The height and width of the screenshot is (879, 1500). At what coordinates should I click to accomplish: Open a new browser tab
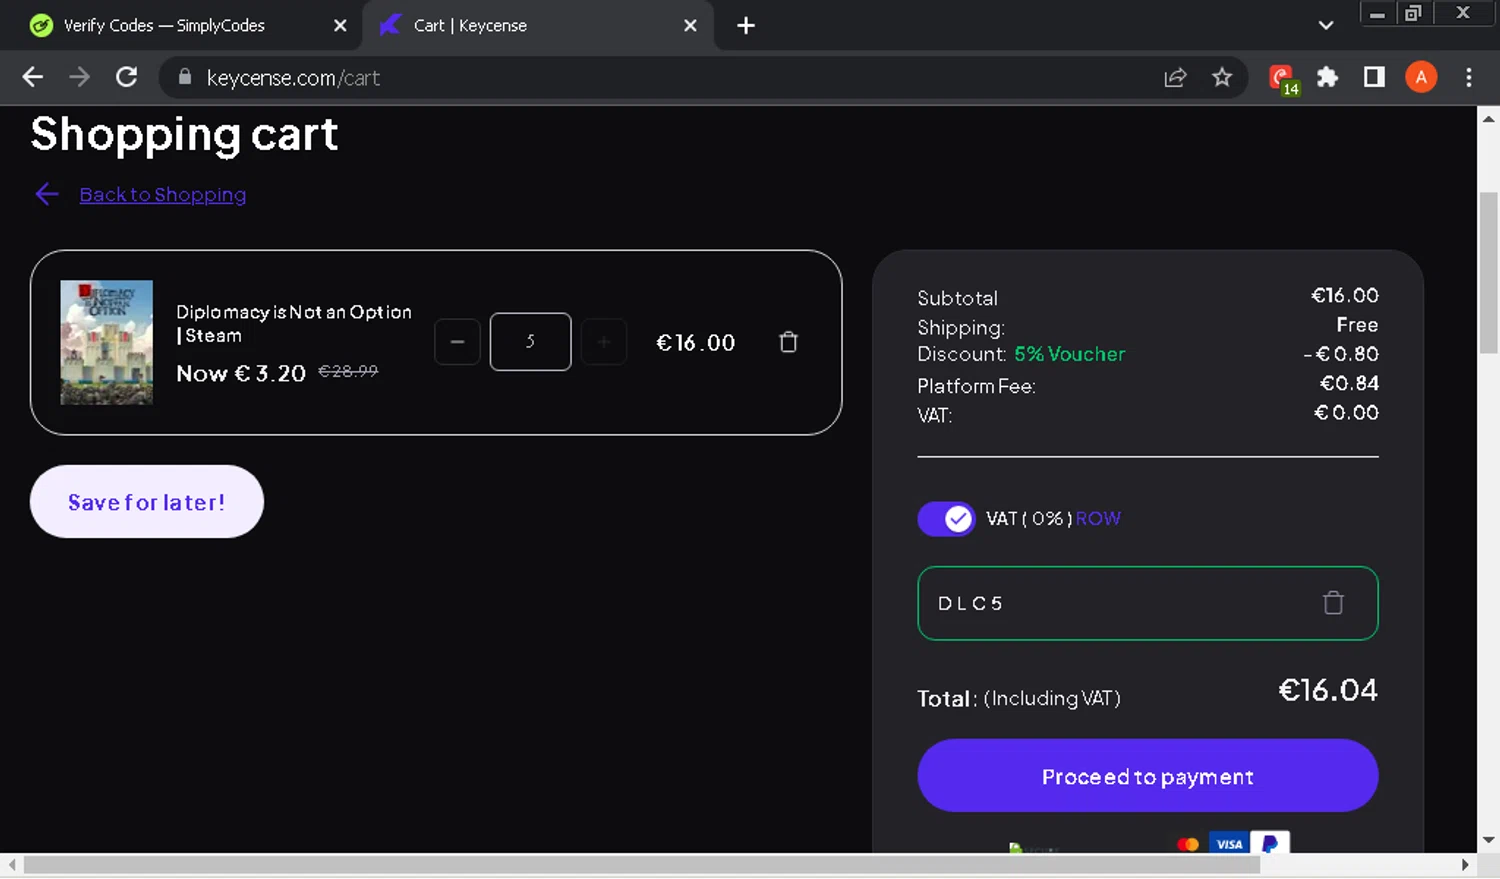[746, 26]
